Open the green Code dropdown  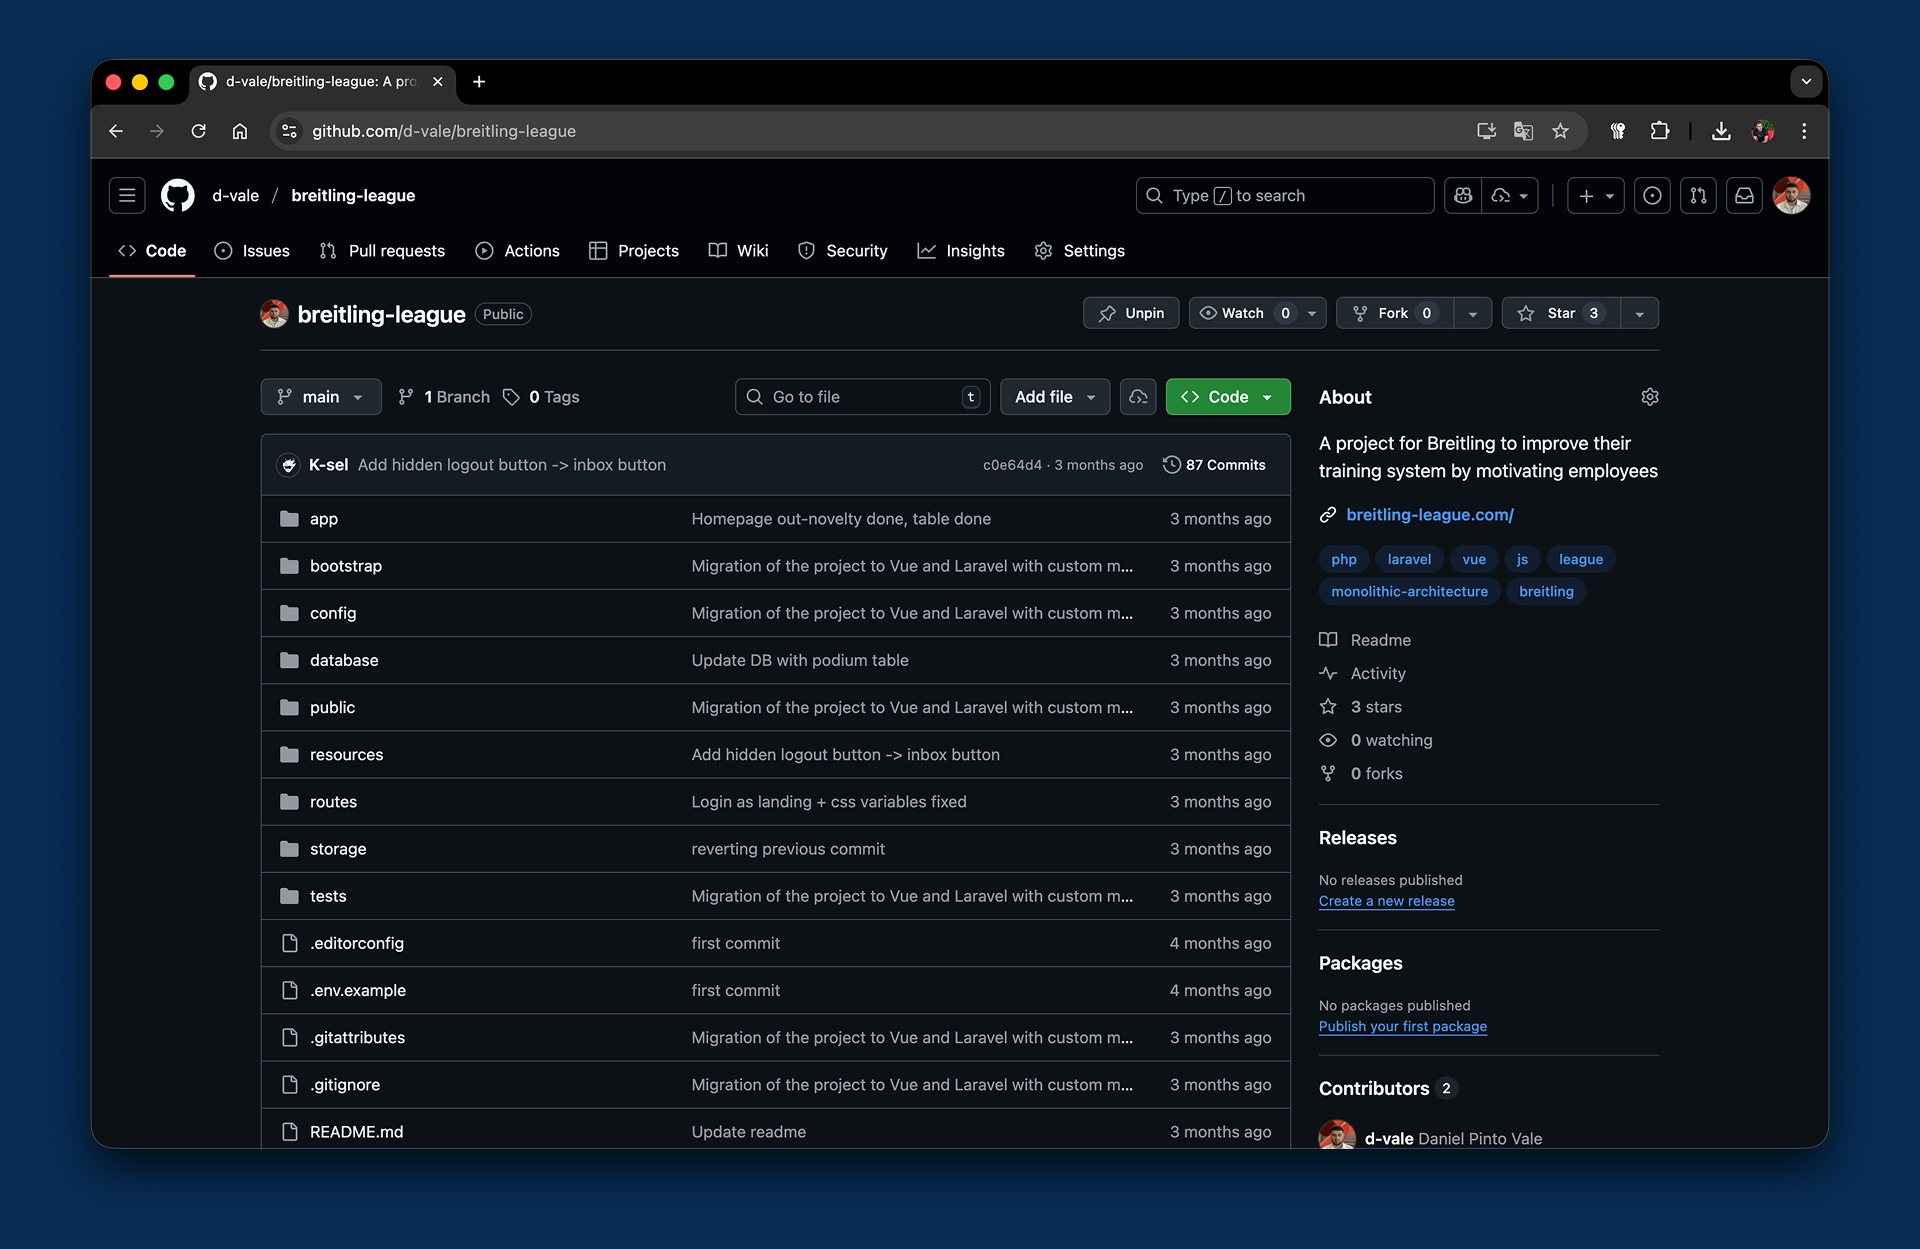(x=1227, y=397)
